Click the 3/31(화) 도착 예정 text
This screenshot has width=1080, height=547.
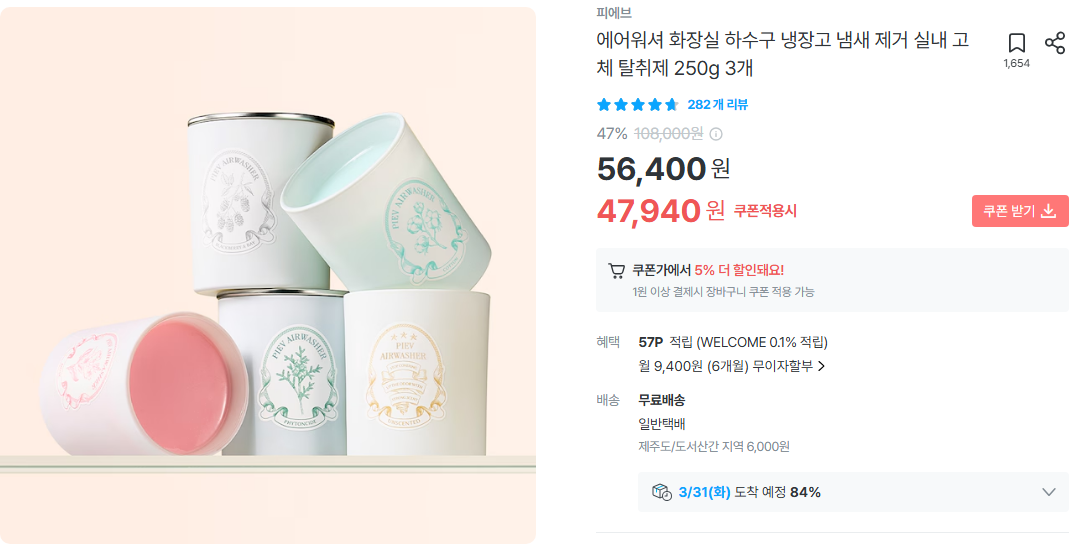750,492
